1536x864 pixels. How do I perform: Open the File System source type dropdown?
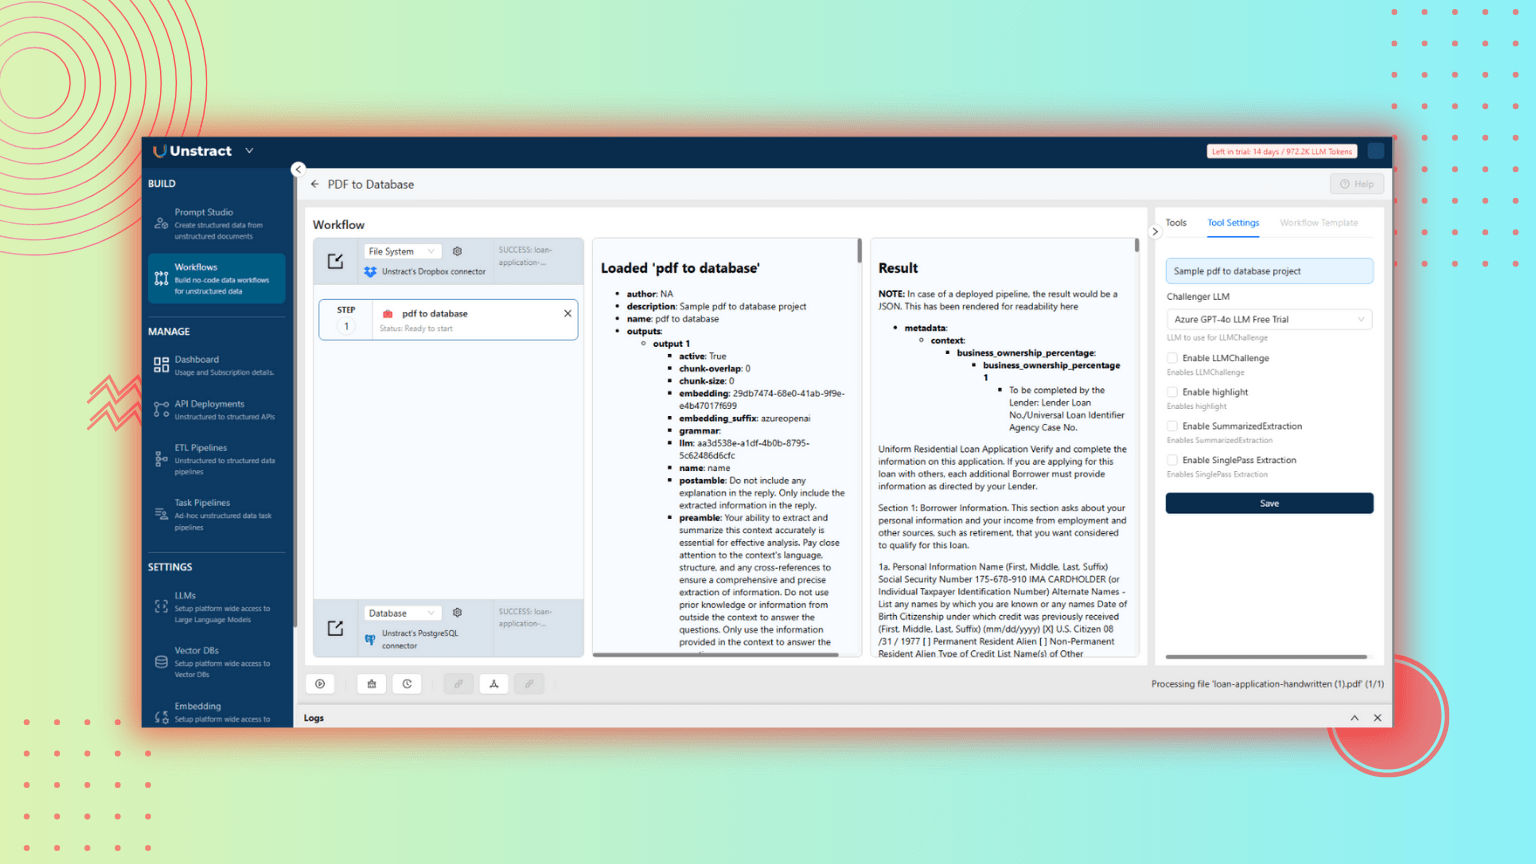point(401,252)
